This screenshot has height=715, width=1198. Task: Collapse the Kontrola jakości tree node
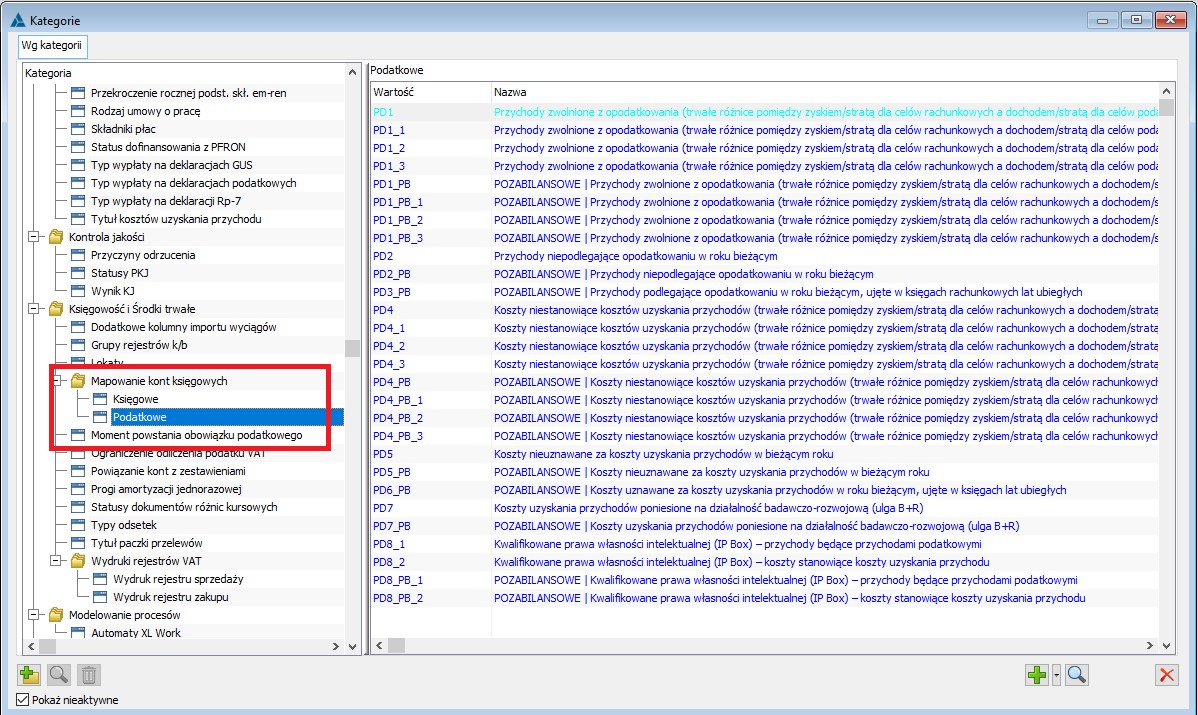[33, 237]
